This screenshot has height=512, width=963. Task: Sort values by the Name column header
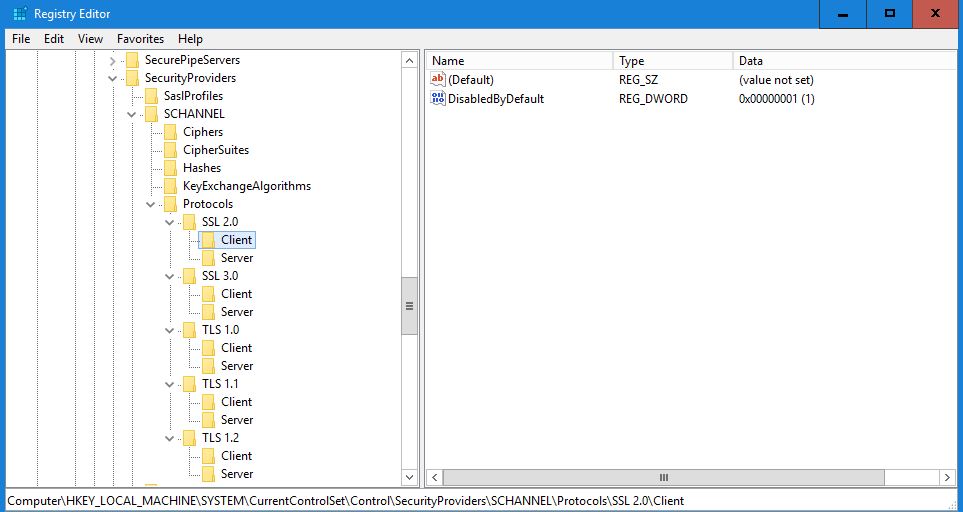520,61
